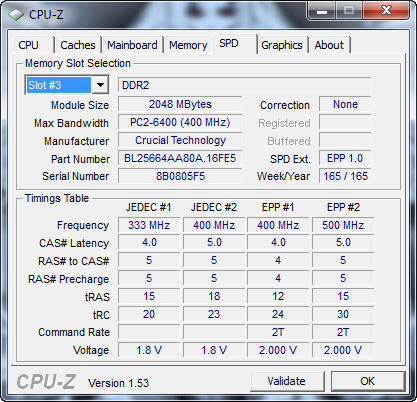The image size is (417, 402).
Task: Click the Validate button
Action: pyautogui.click(x=287, y=381)
